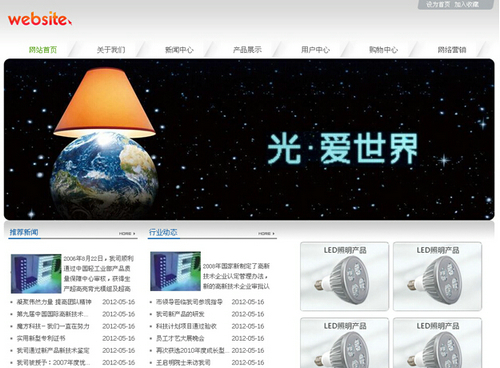Go to 购物中心 in the nav bar
The image size is (500, 368).
[x=384, y=50]
